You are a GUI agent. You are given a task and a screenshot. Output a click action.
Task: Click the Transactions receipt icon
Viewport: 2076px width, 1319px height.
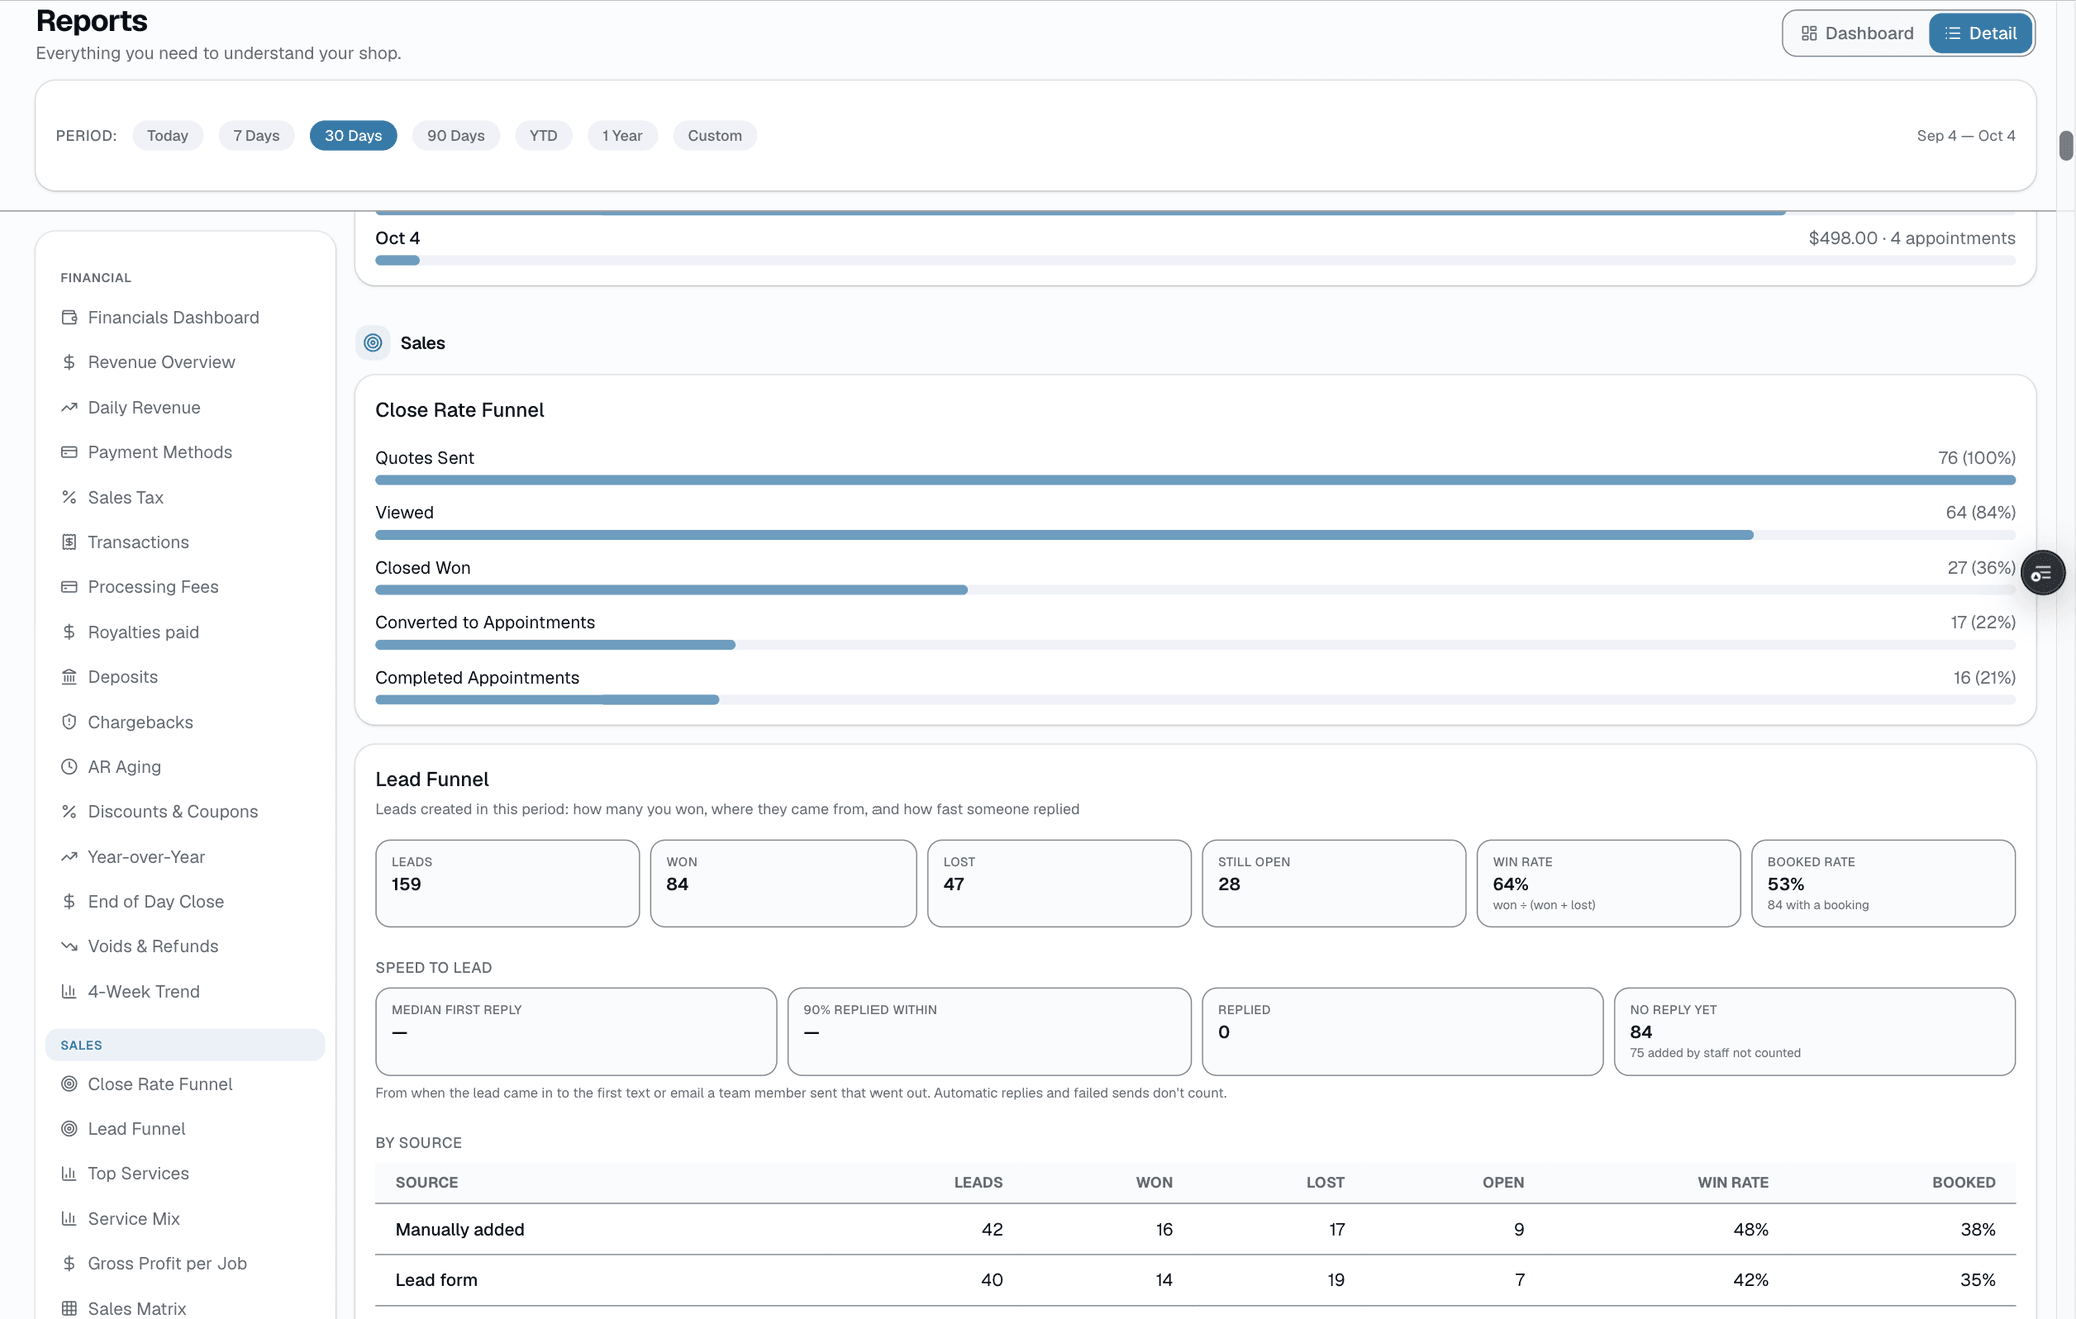[69, 542]
